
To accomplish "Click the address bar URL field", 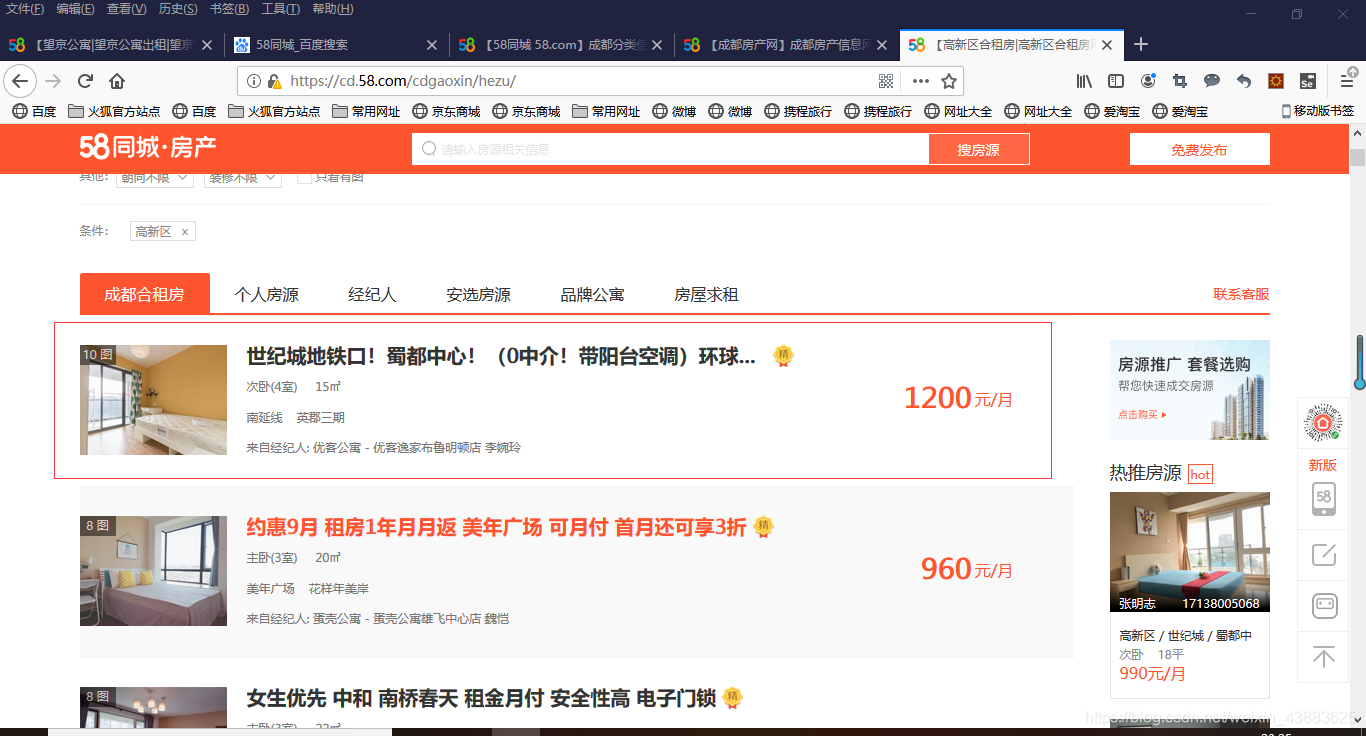I will 580,81.
